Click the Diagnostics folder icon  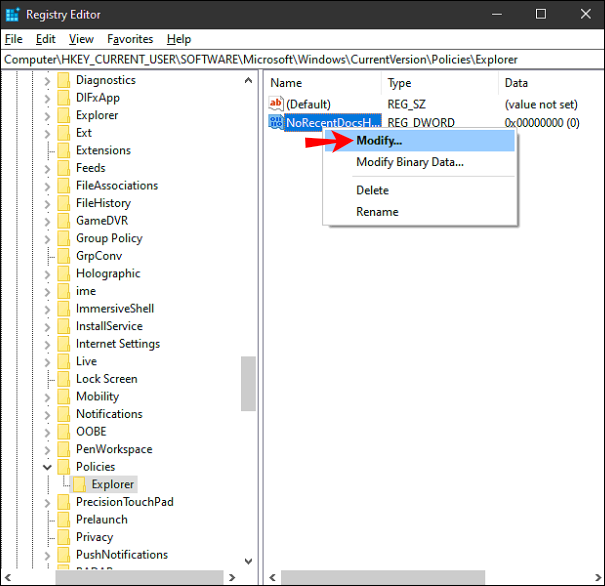(64, 80)
